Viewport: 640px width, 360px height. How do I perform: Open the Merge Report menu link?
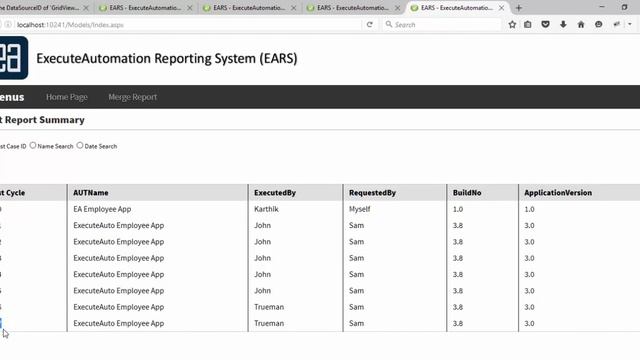[x=133, y=97]
